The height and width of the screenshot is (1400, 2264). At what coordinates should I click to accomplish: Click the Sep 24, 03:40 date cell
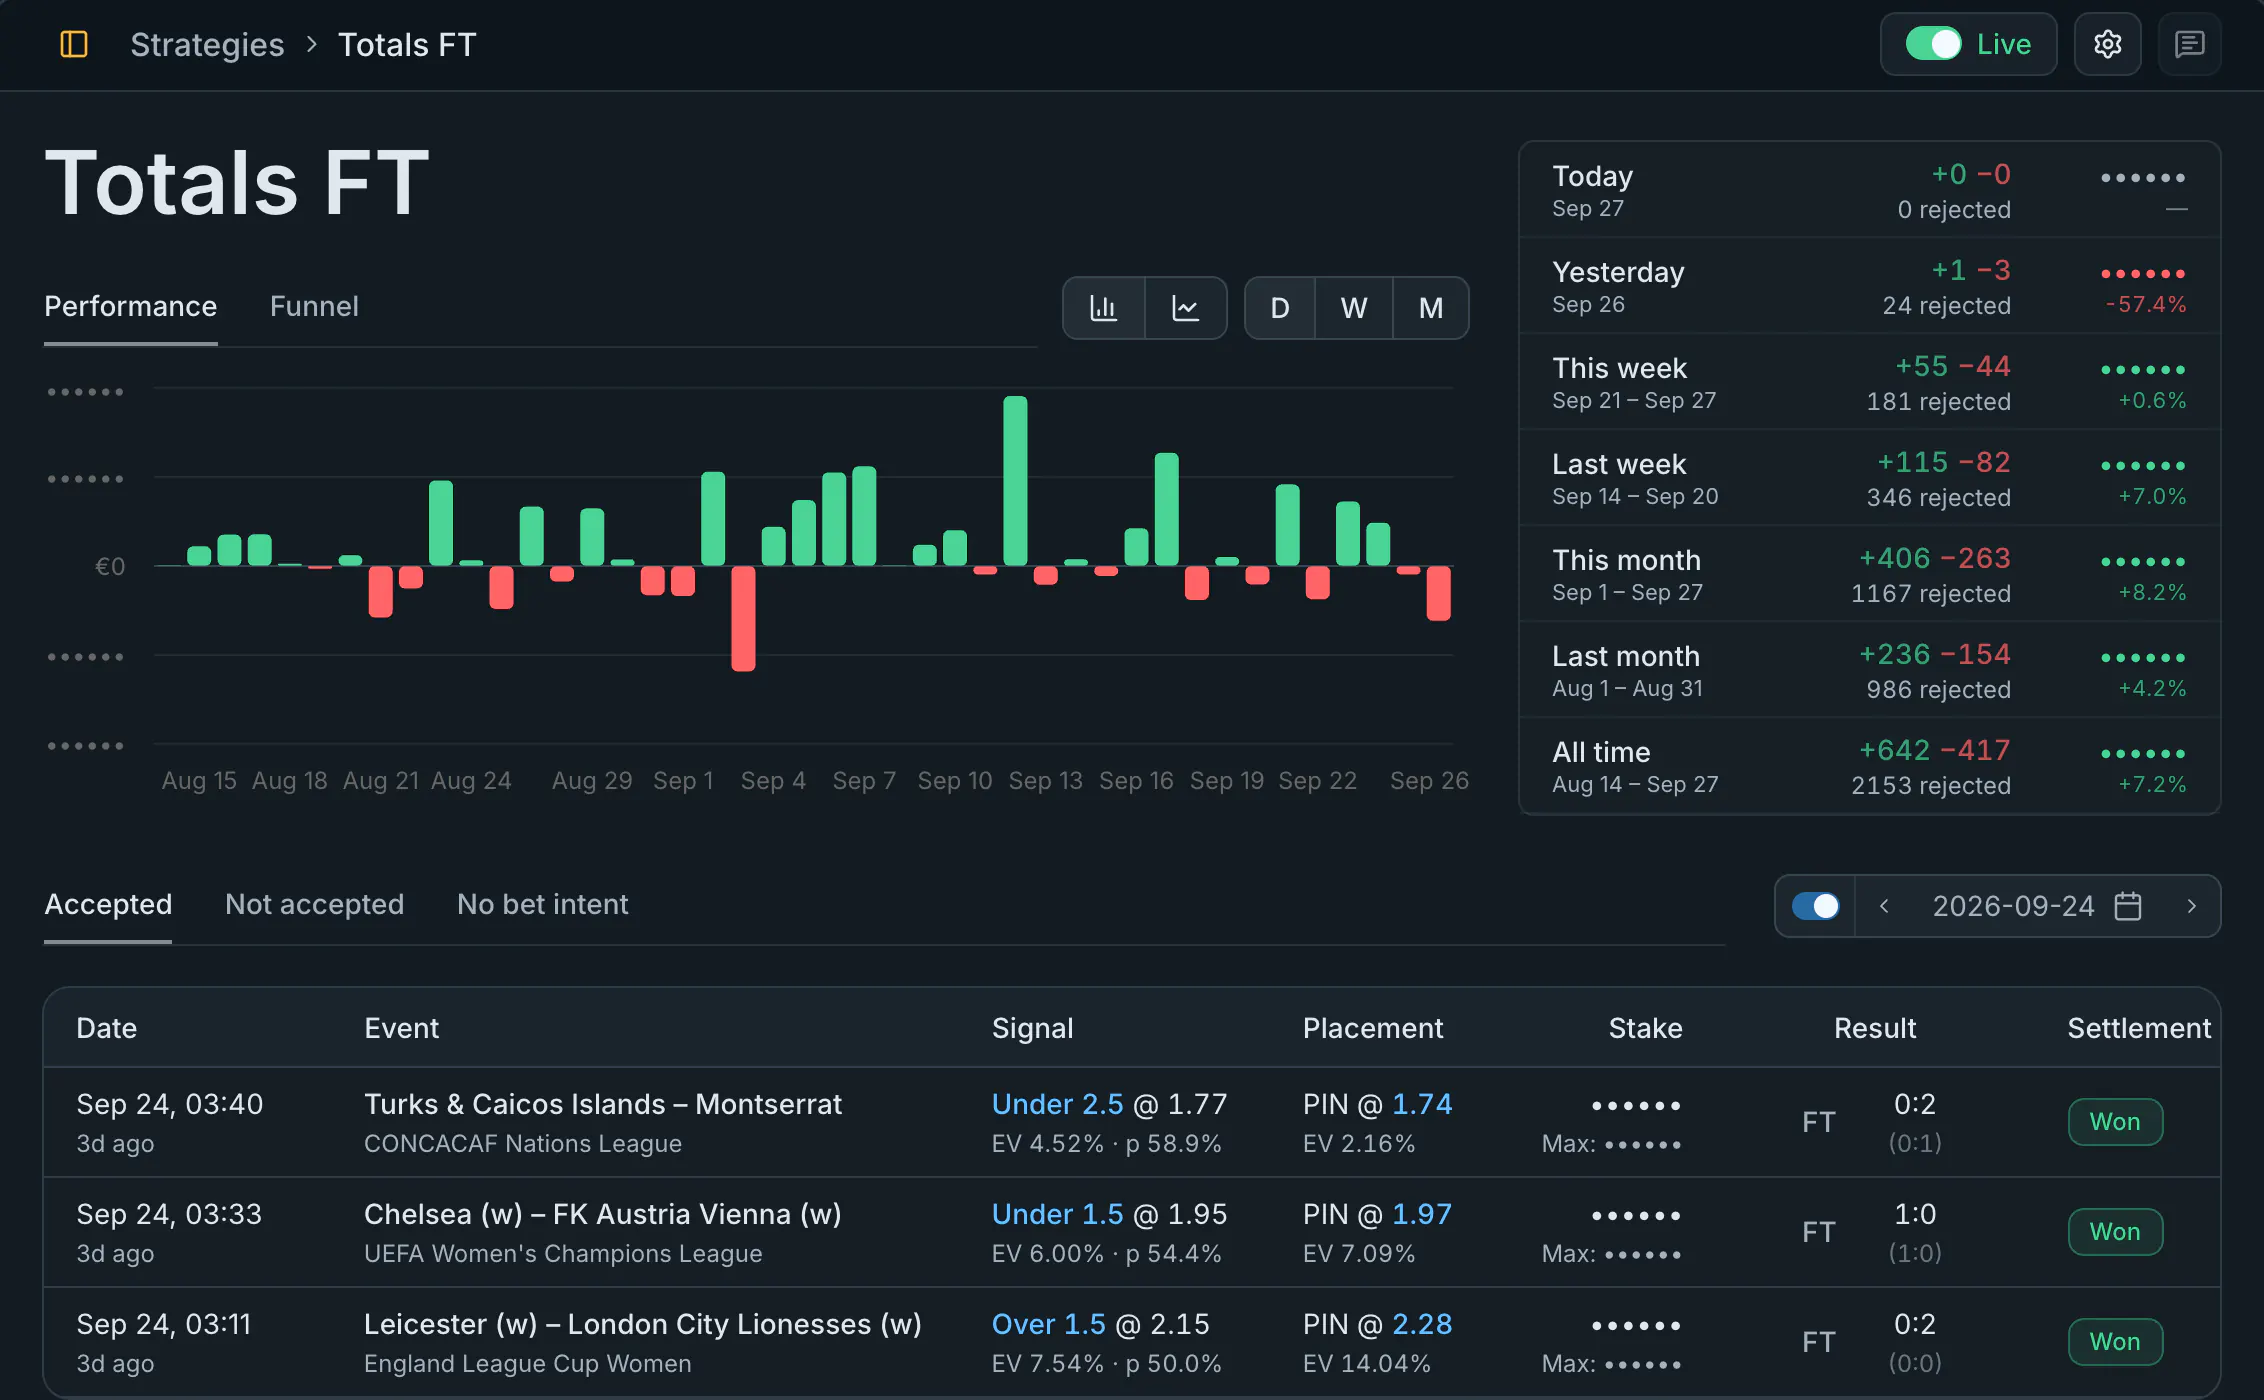point(169,1104)
